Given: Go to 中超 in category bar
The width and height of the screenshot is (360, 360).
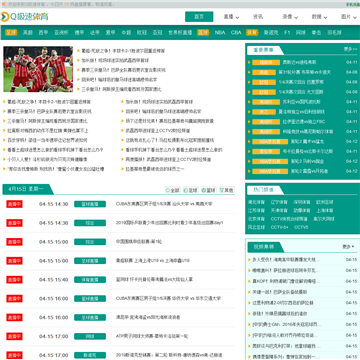Looking at the screenshot, I should click(x=126, y=33).
